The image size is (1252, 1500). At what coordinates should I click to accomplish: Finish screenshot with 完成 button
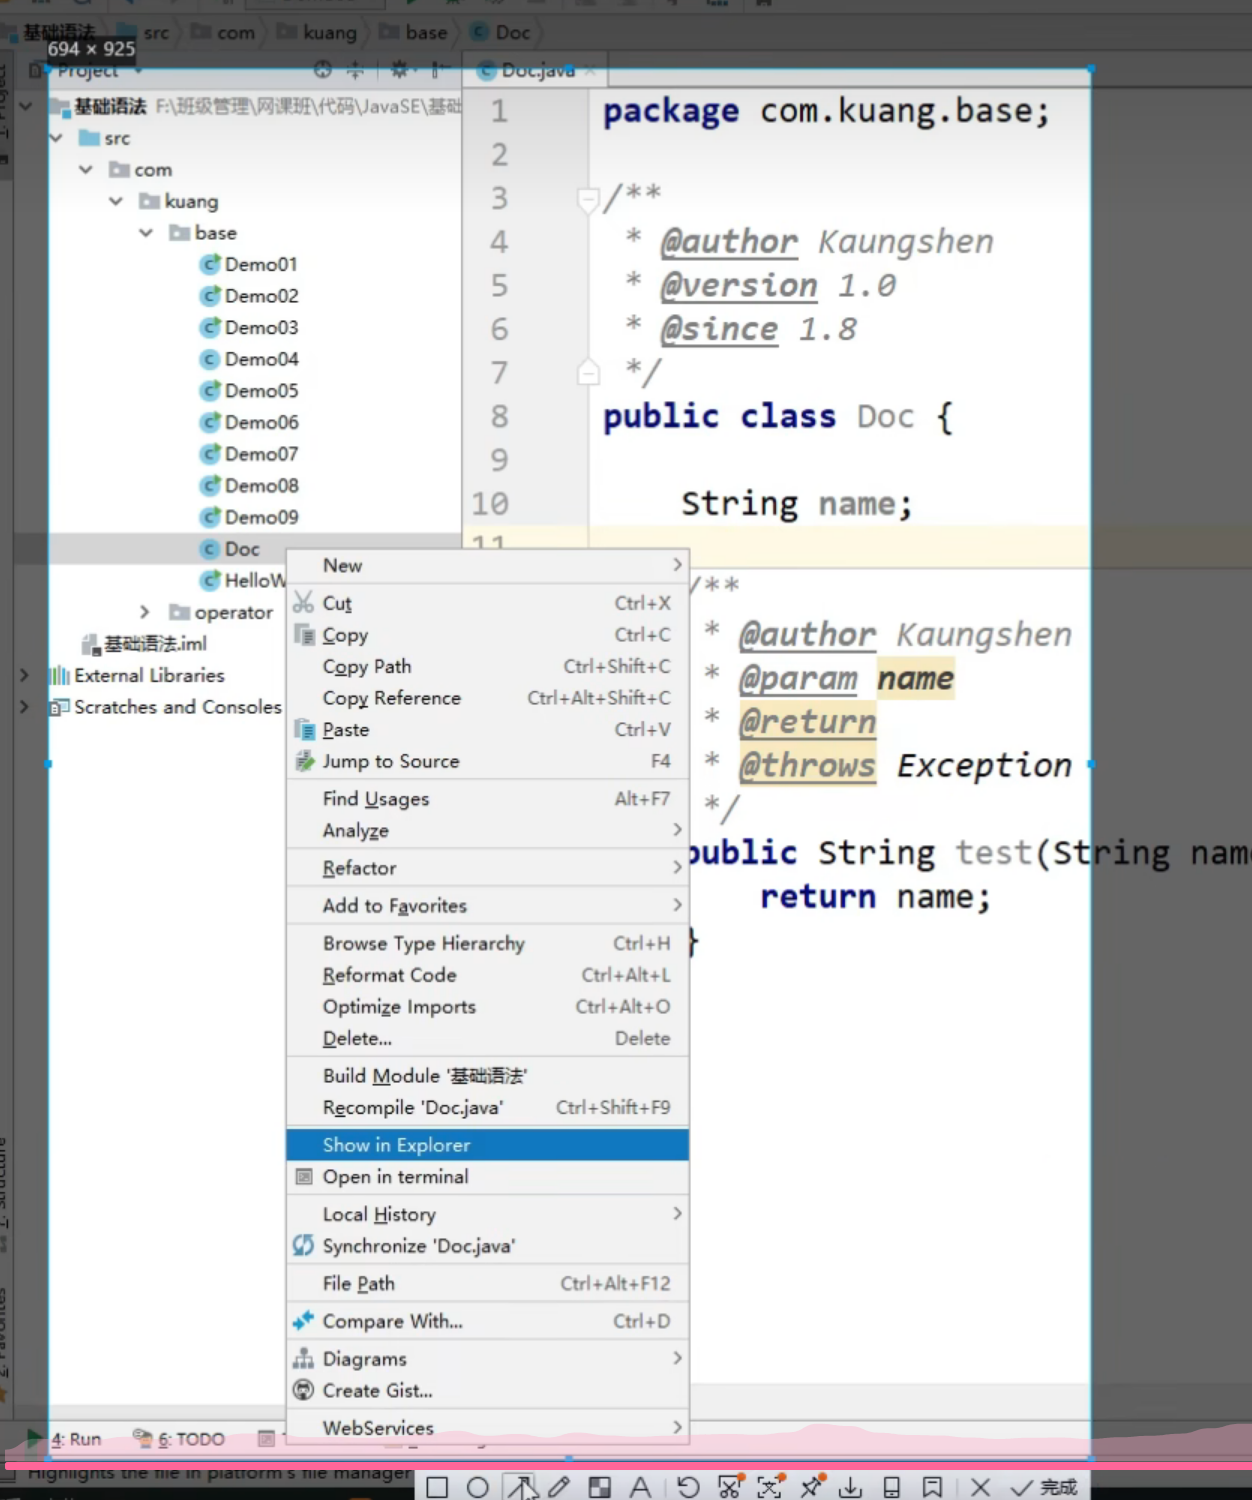point(1044,1487)
